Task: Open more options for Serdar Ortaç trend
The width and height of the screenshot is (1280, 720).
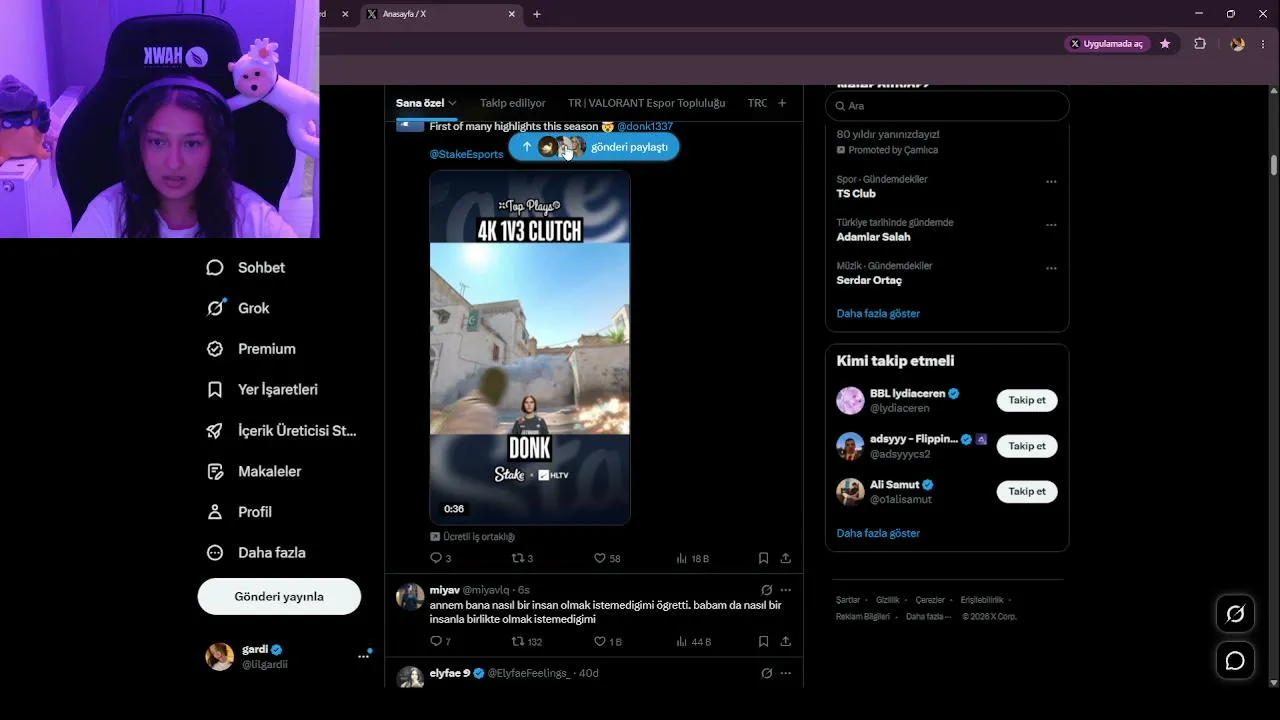Action: coord(1051,268)
